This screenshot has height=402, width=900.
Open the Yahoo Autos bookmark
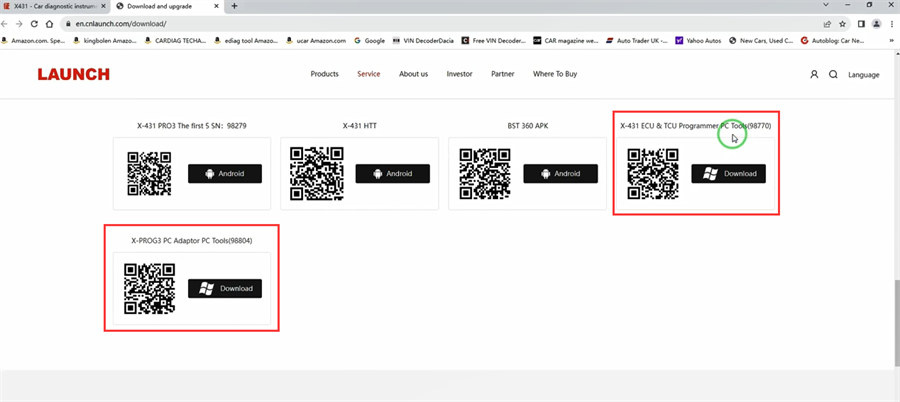pyautogui.click(x=698, y=41)
